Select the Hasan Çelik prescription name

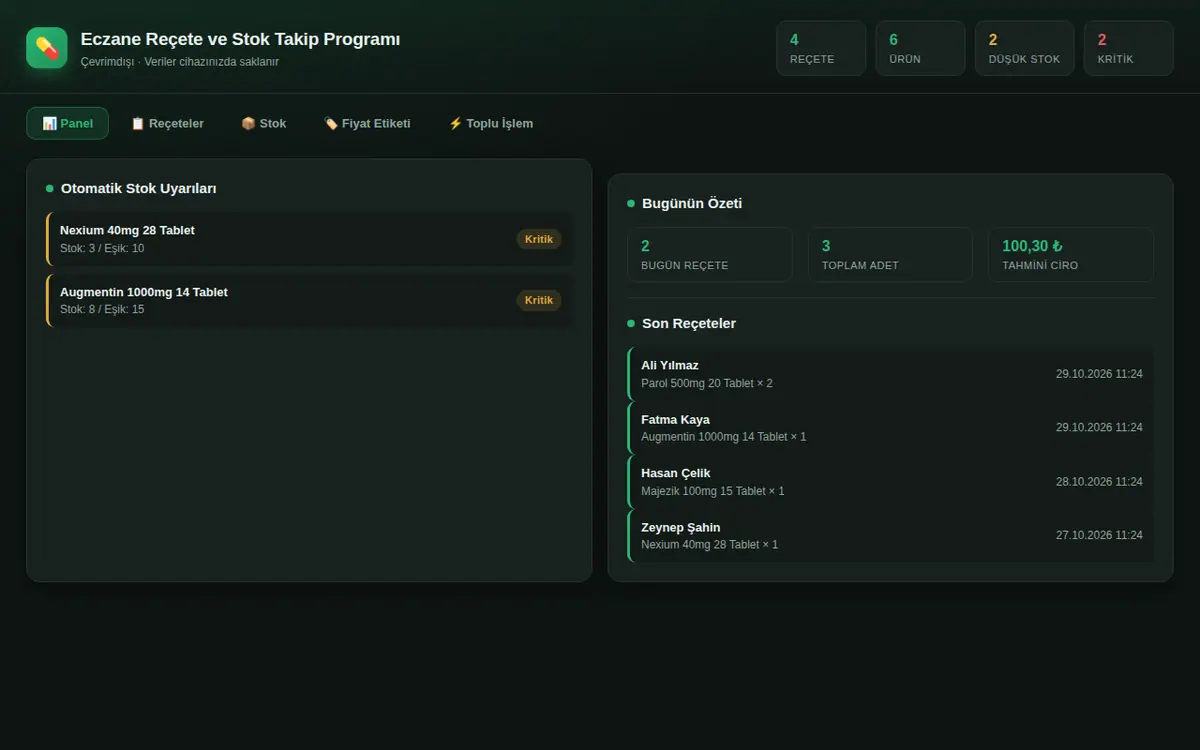click(676, 473)
